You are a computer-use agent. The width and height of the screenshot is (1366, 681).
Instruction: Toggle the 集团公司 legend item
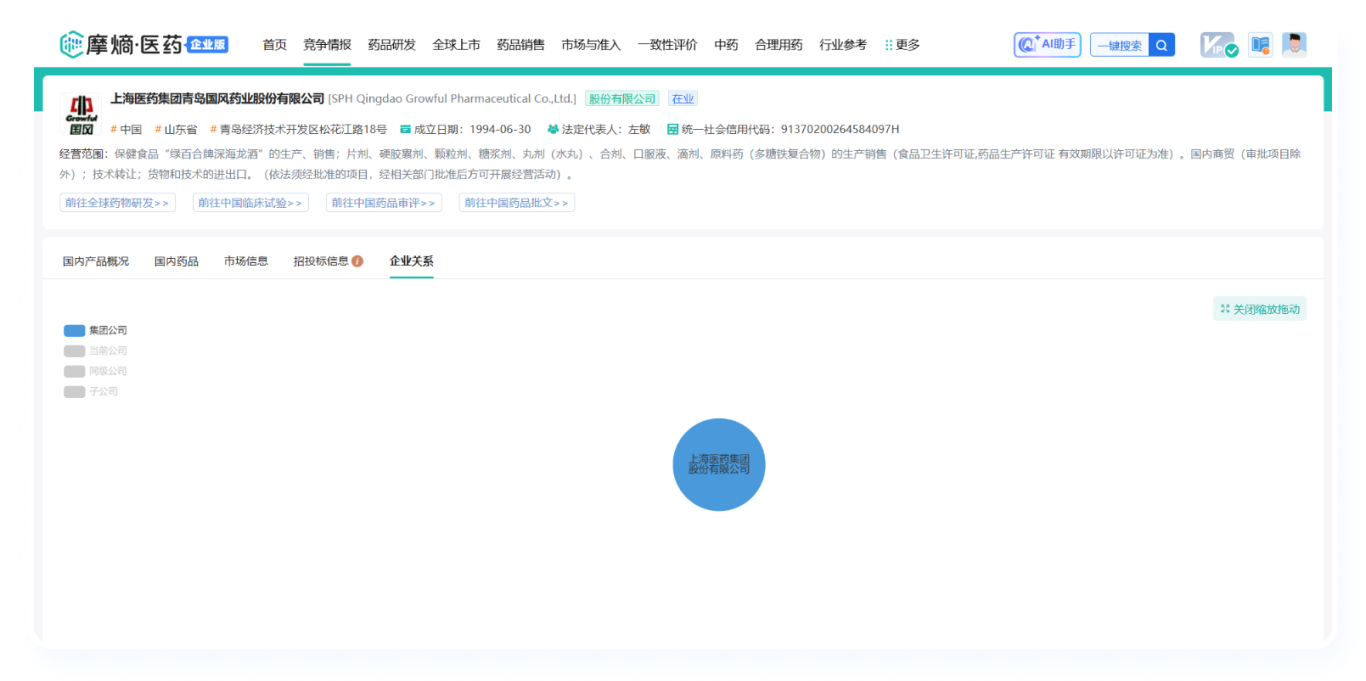point(95,330)
